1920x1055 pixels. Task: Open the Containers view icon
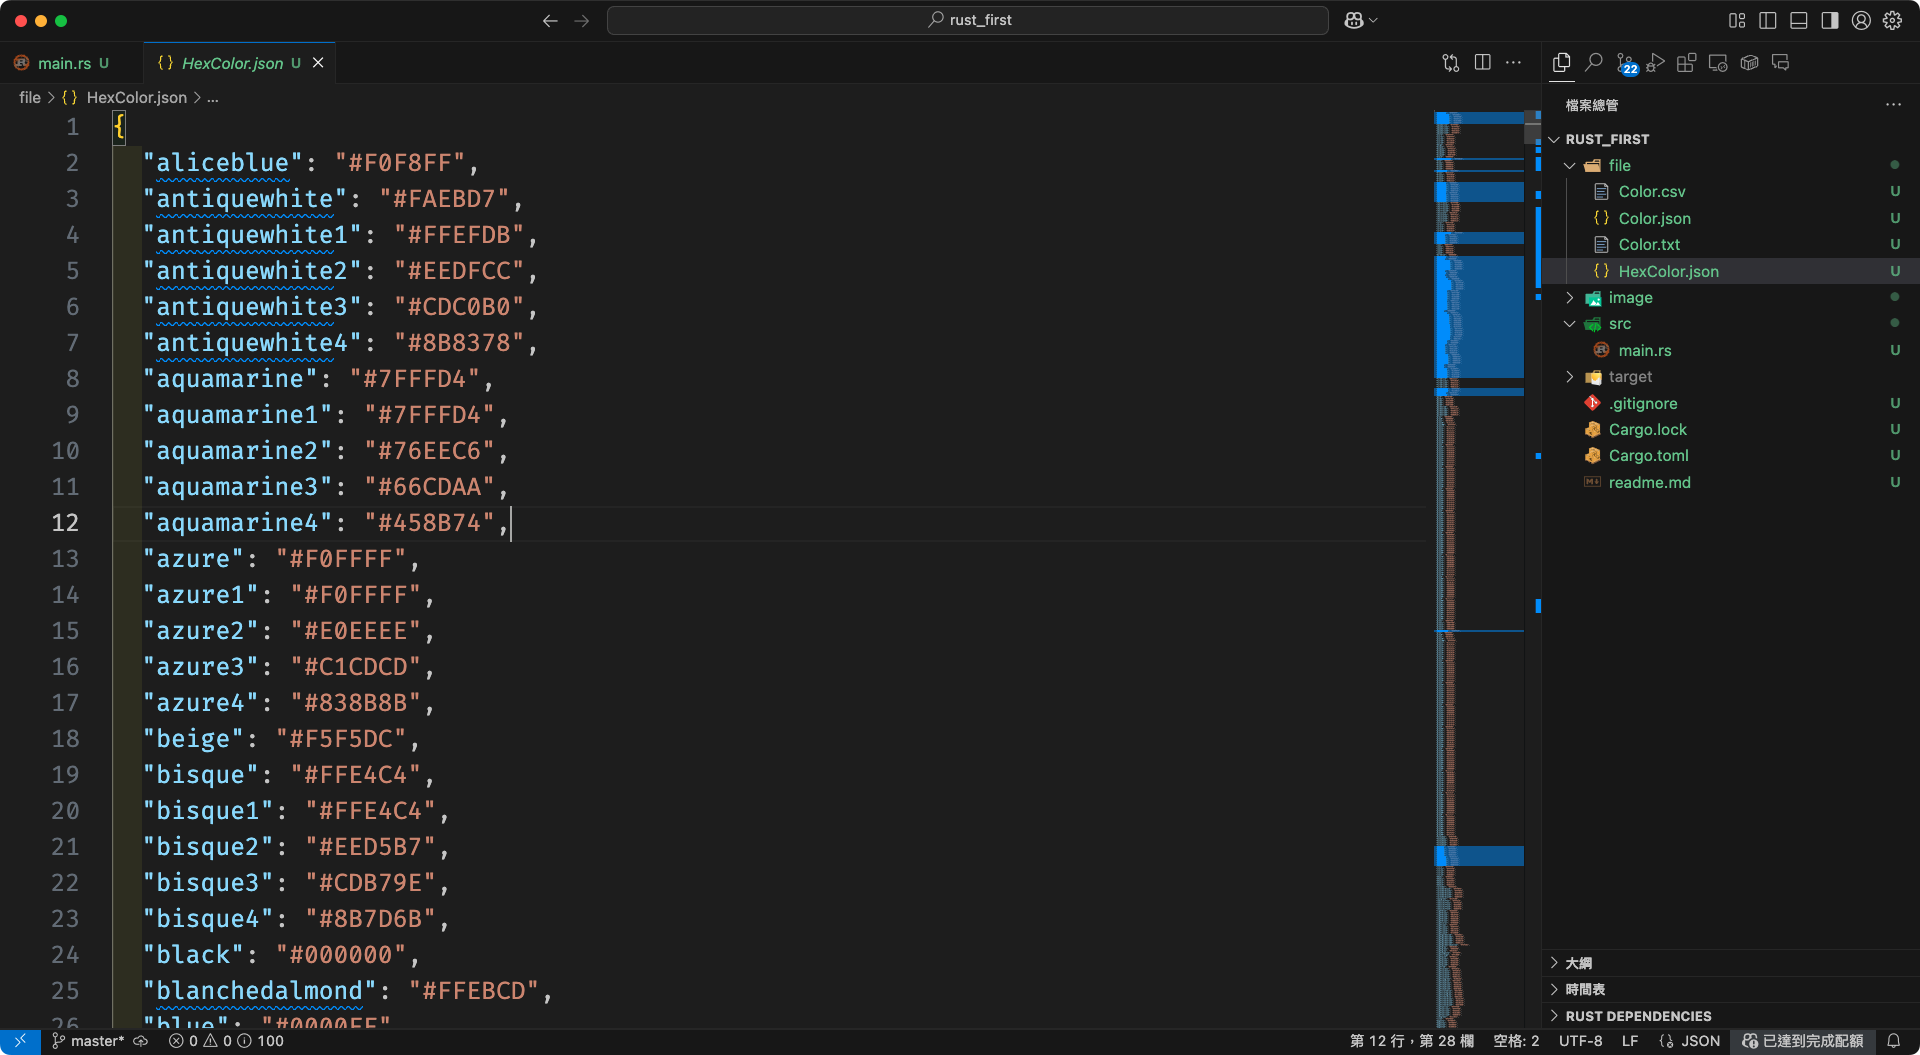pyautogui.click(x=1749, y=63)
